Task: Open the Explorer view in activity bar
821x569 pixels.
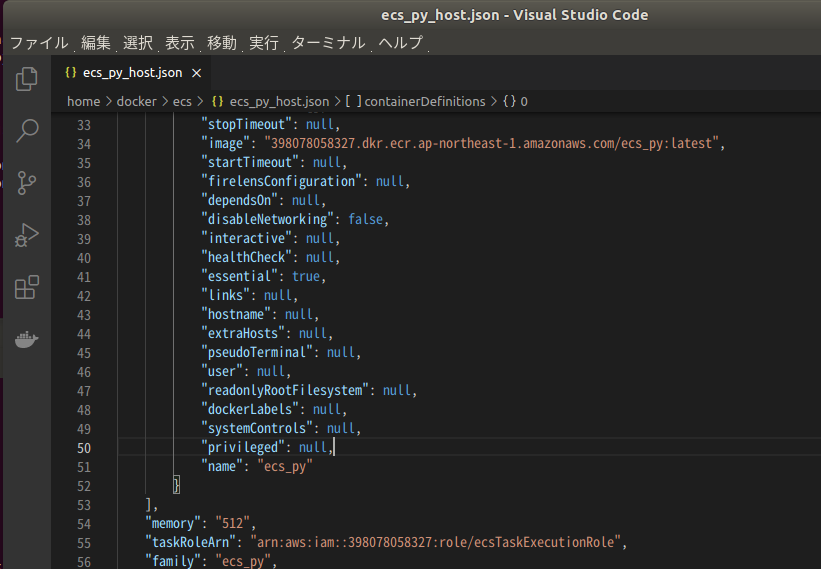Action: (x=27, y=79)
